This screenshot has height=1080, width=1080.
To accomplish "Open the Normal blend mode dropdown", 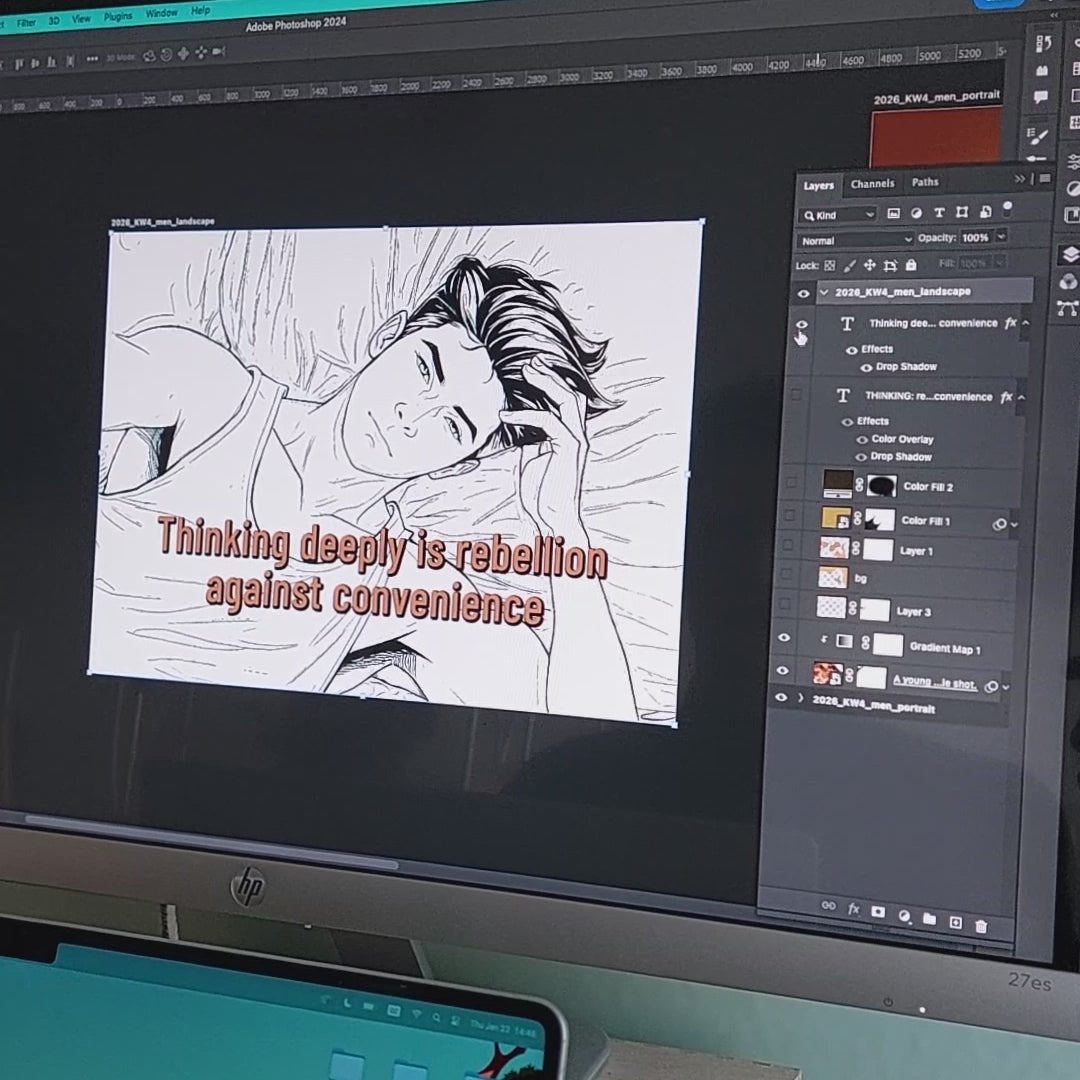I will (x=856, y=240).
